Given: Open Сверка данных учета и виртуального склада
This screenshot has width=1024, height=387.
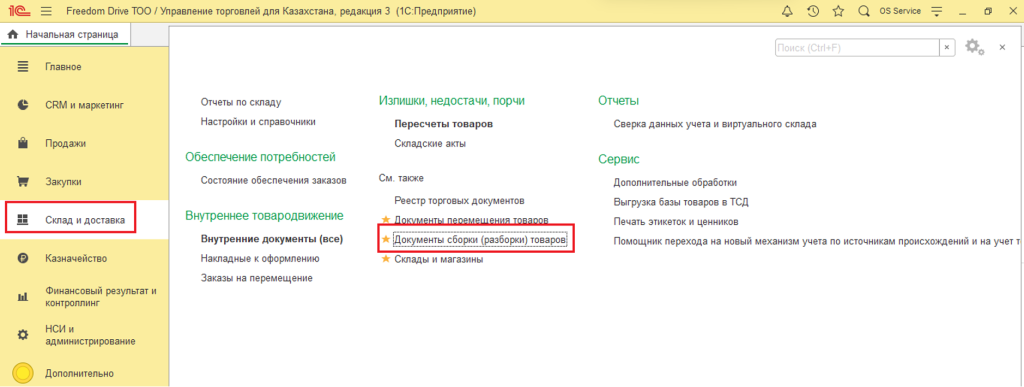Looking at the screenshot, I should click(715, 123).
